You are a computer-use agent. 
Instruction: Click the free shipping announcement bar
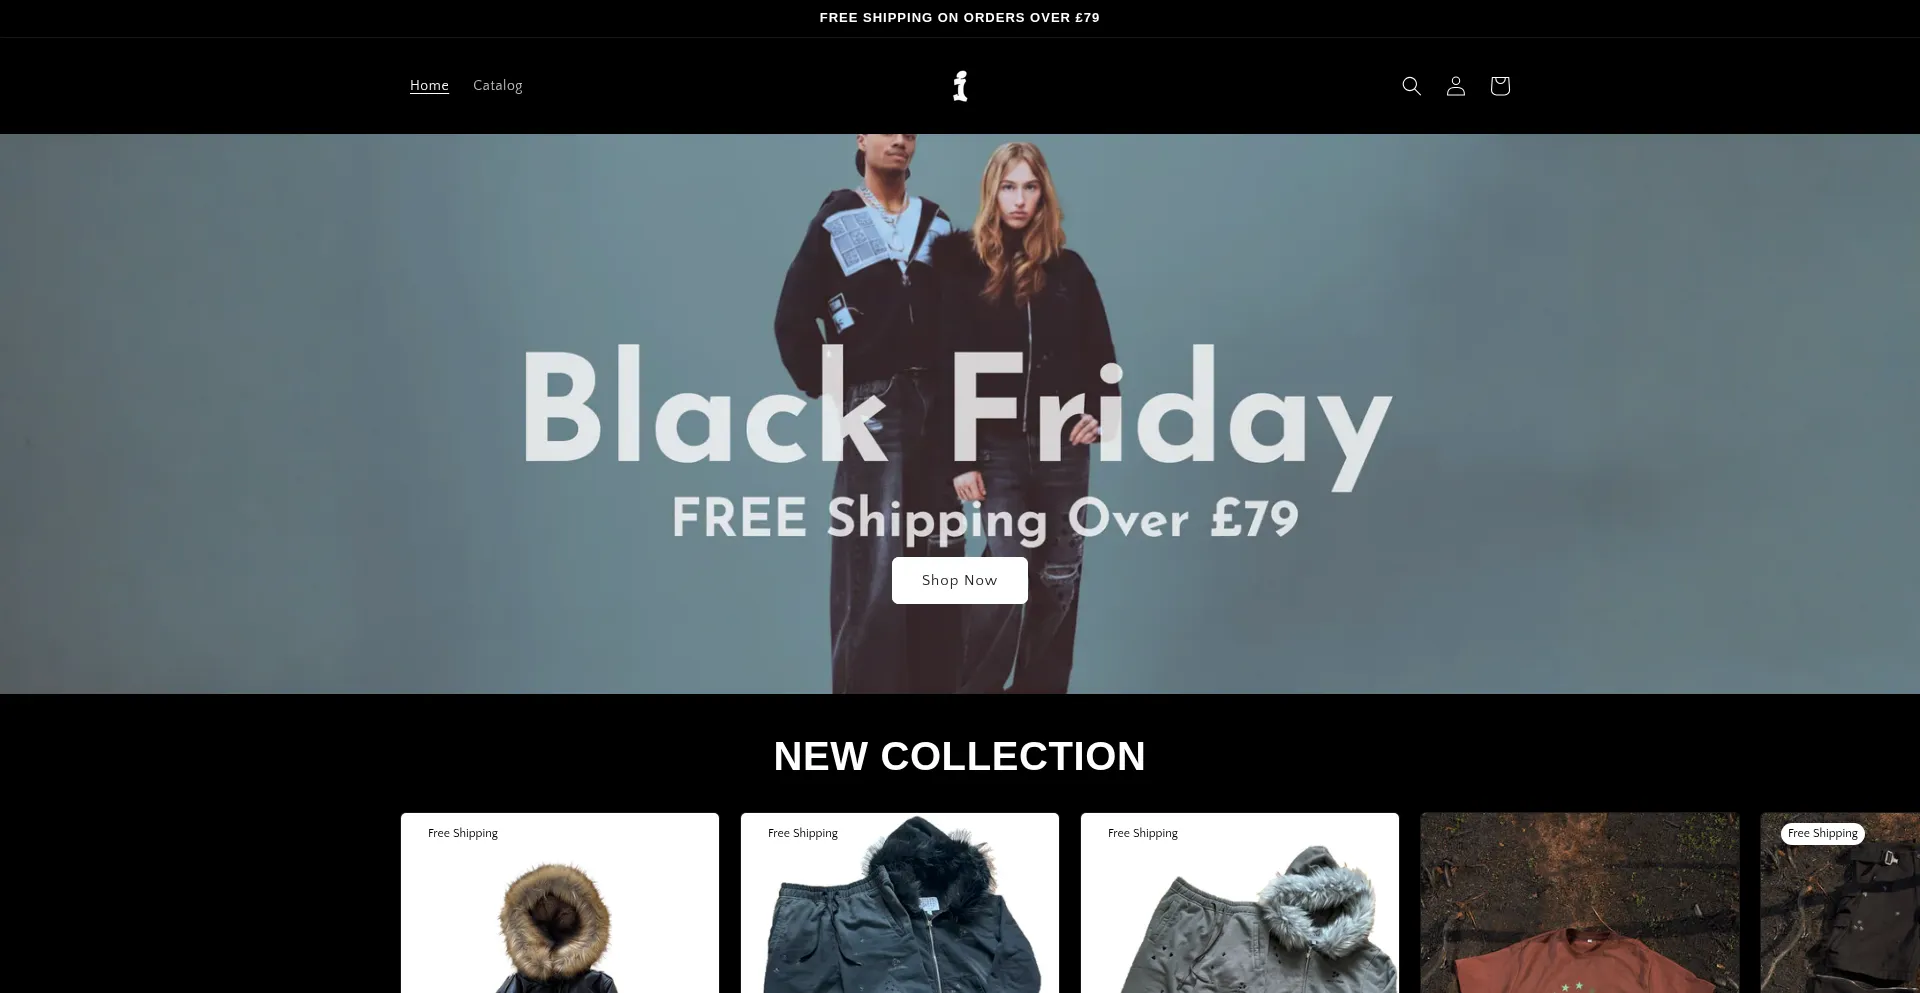960,18
